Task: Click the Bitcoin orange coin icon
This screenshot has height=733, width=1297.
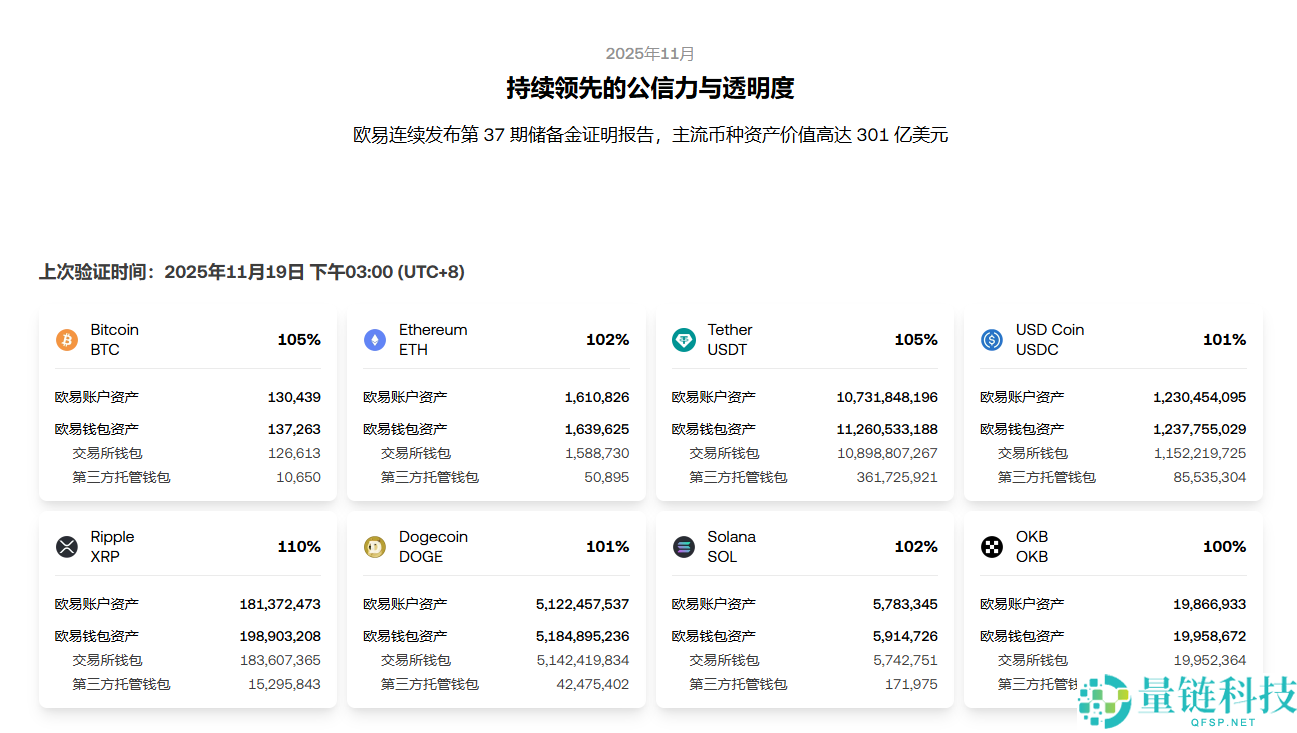Action: tap(66, 340)
